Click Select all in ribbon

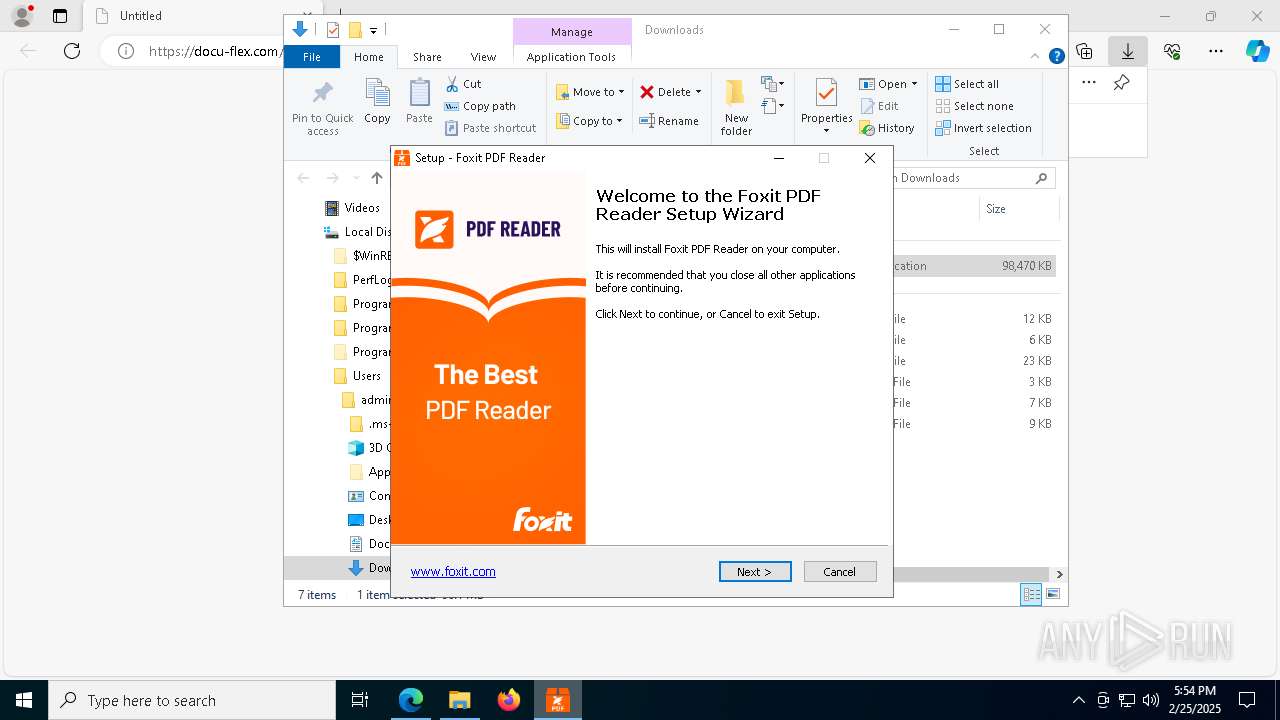[967, 84]
